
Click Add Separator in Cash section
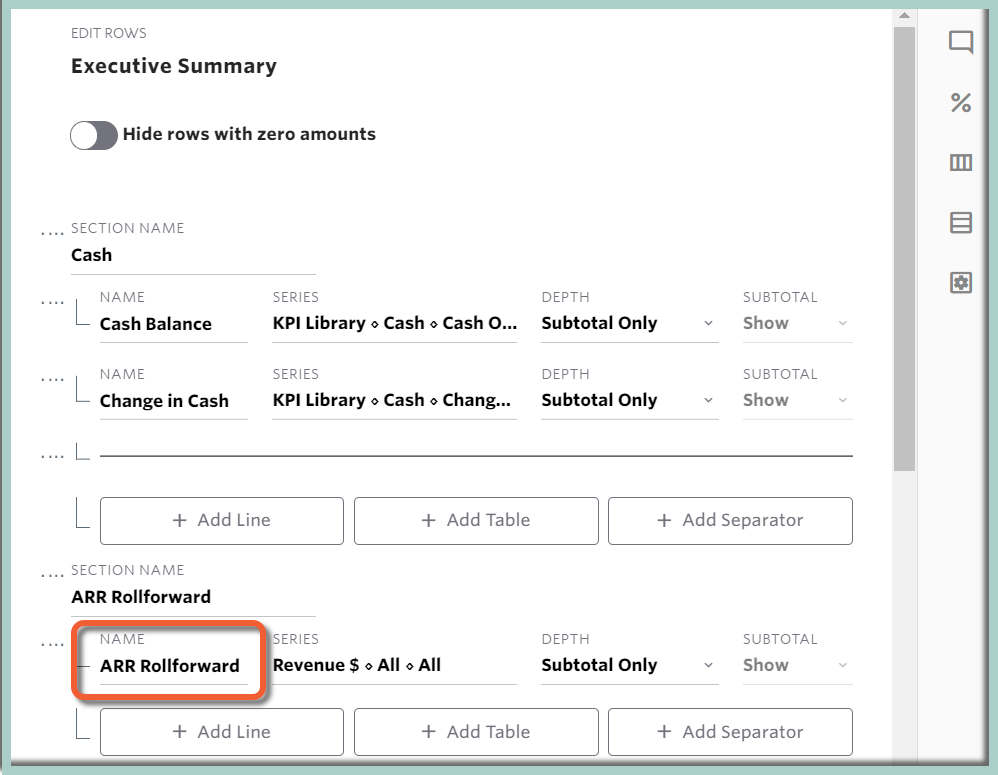[730, 520]
